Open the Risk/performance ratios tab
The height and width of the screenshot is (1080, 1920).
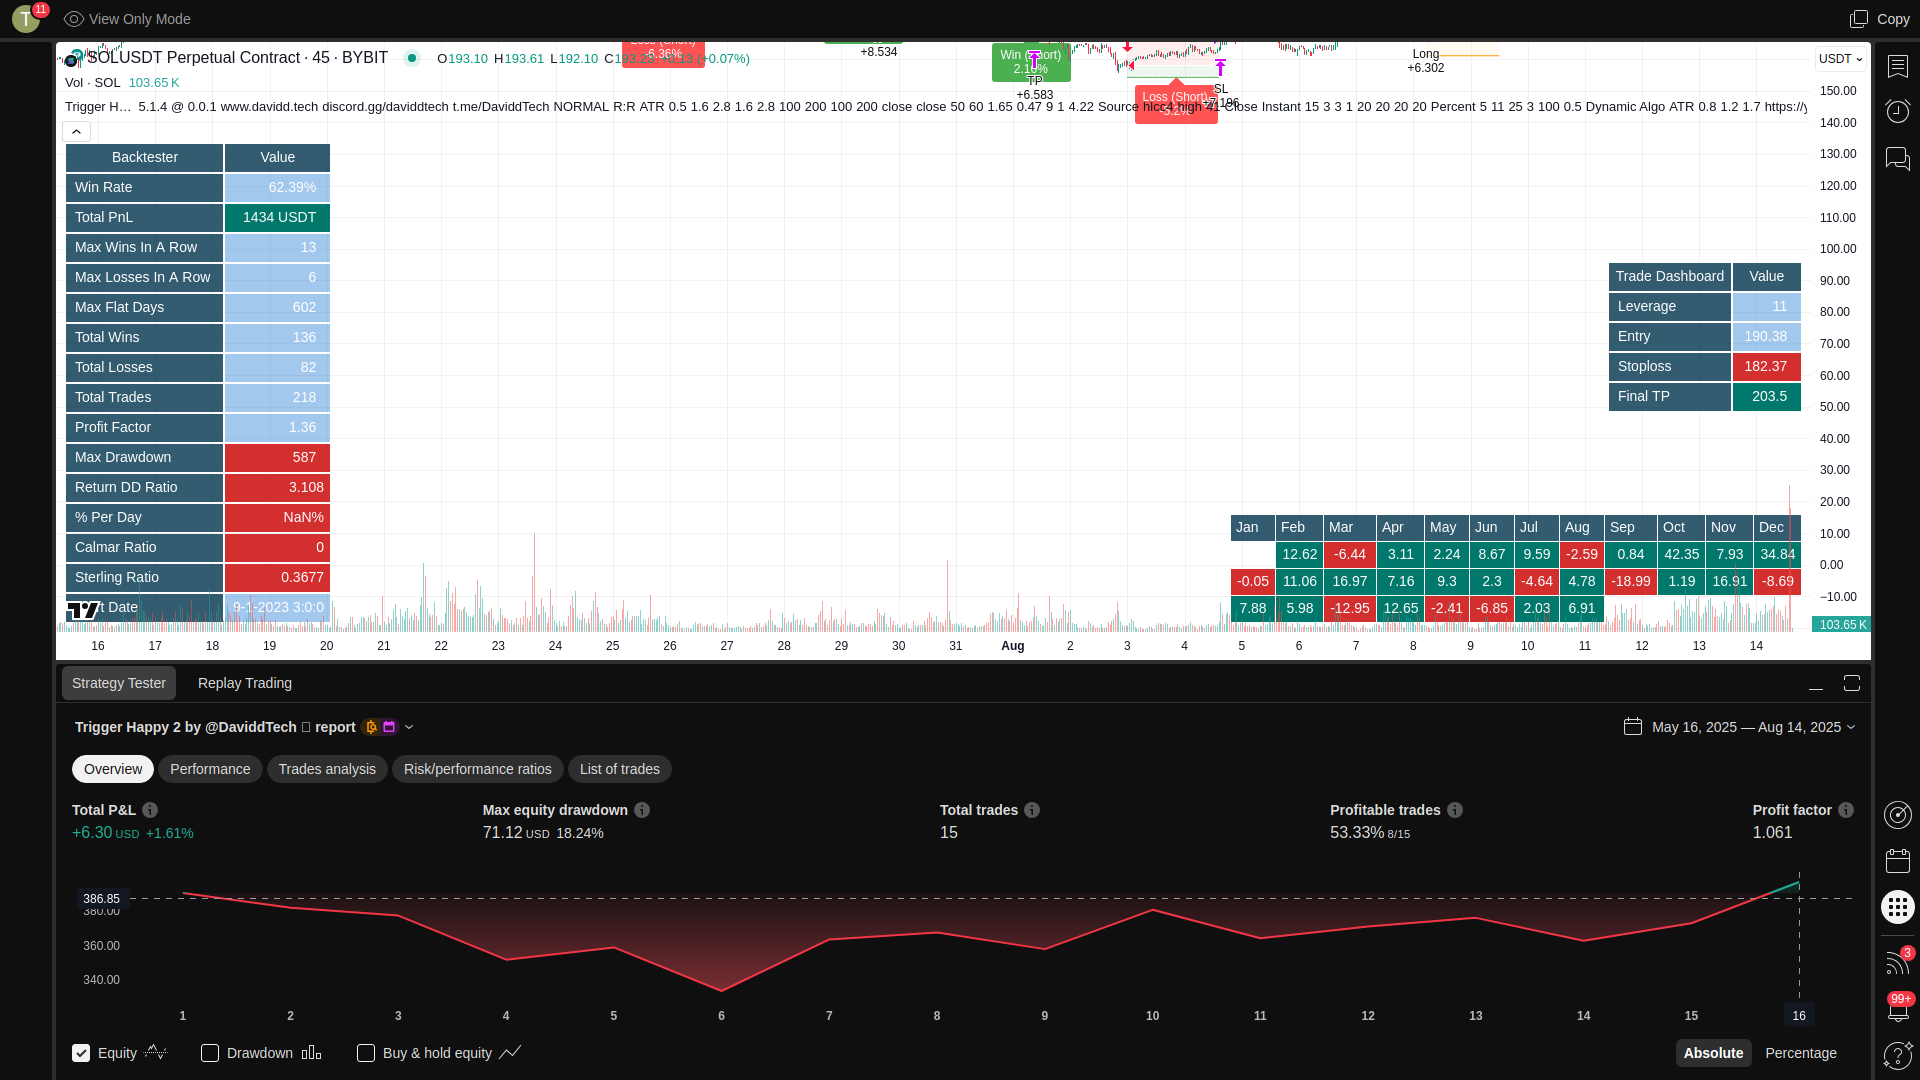click(478, 769)
